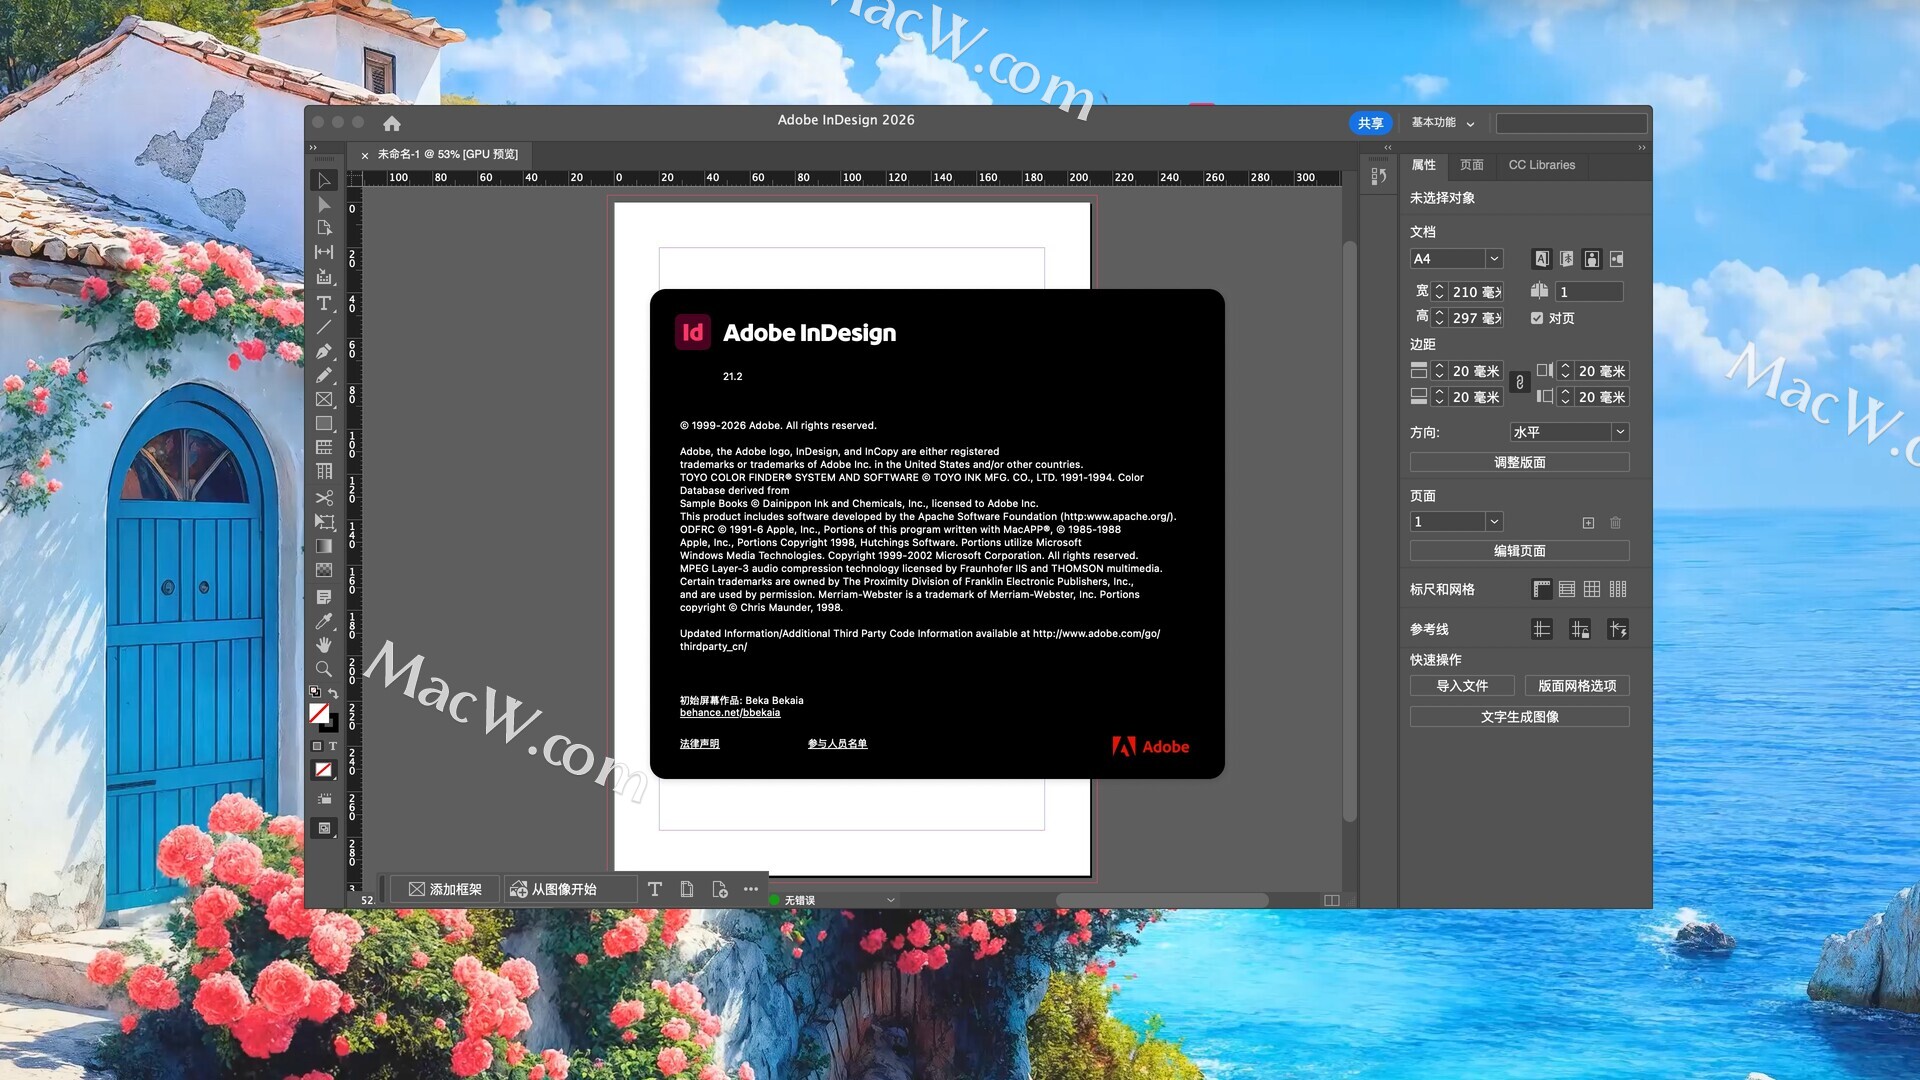Click the Home icon in title bar
This screenshot has height=1080, width=1920.
(392, 123)
